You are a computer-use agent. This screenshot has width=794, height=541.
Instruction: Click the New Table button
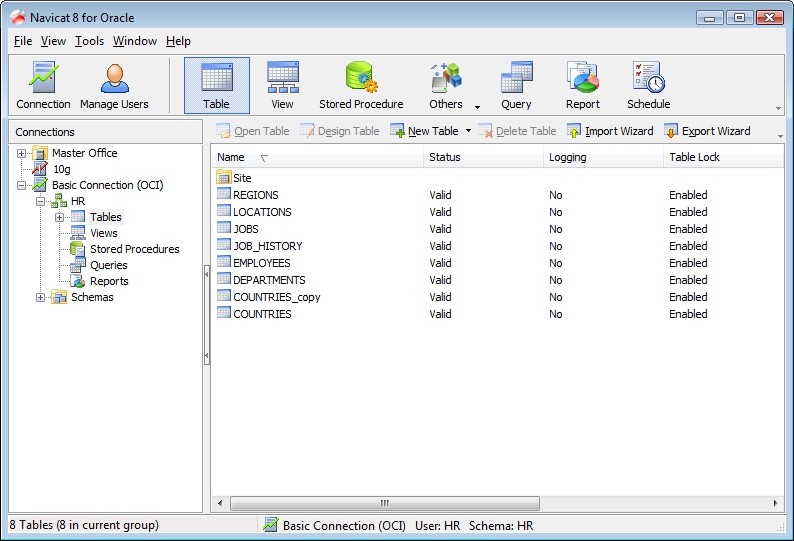pyautogui.click(x=425, y=131)
